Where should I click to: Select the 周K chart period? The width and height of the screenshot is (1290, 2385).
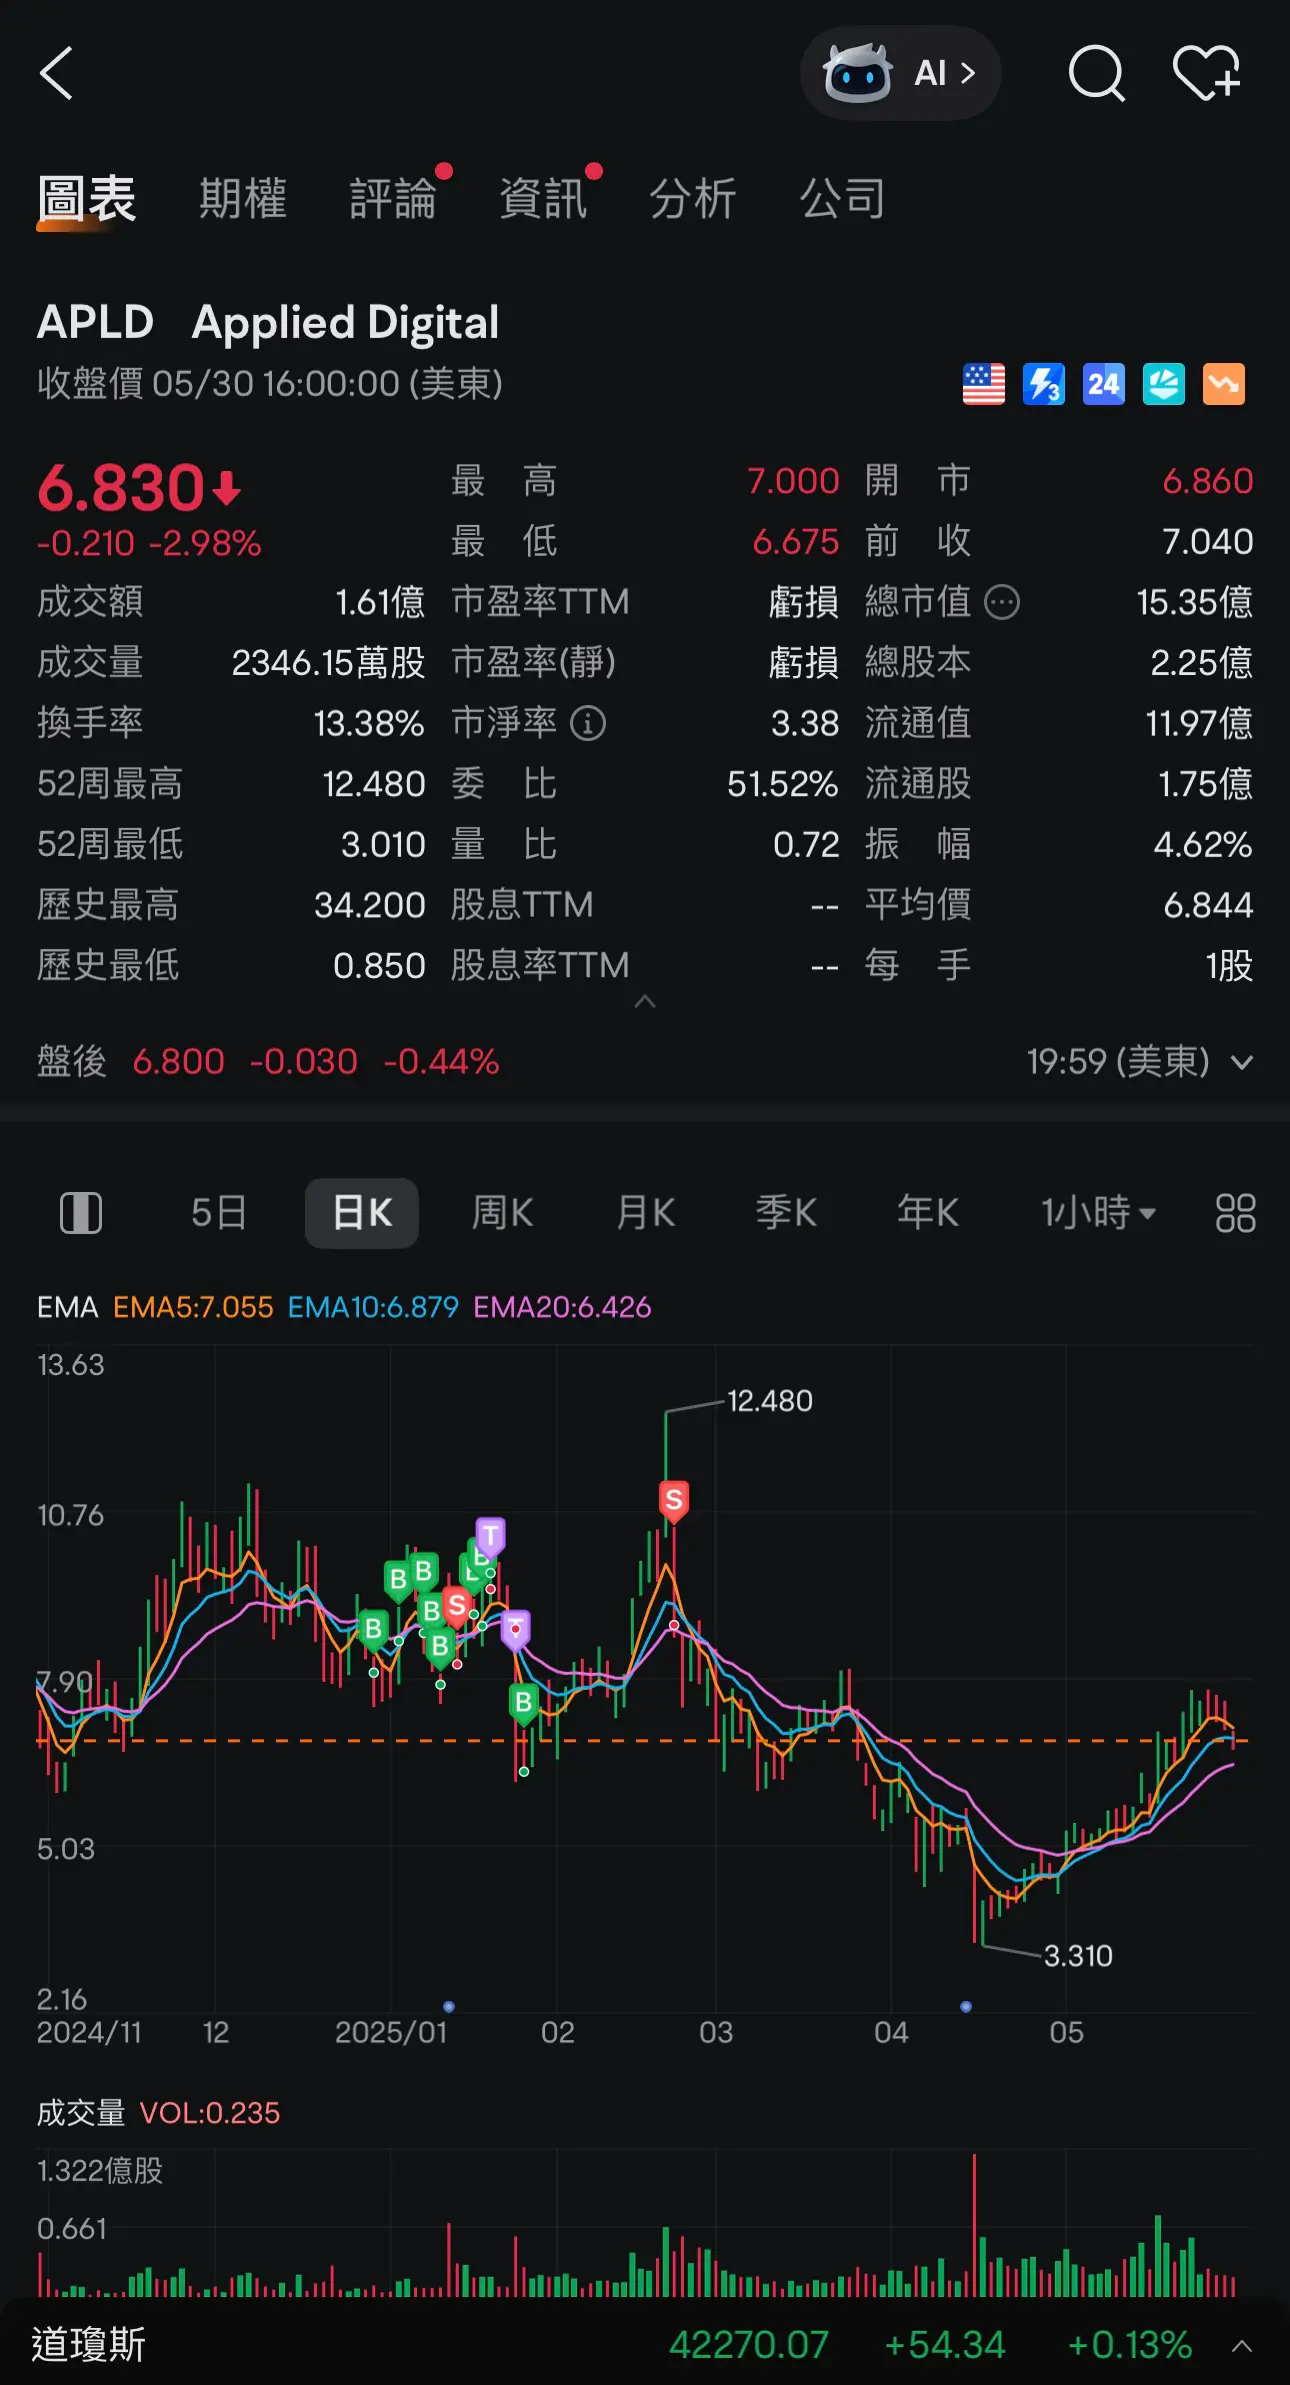point(503,1213)
